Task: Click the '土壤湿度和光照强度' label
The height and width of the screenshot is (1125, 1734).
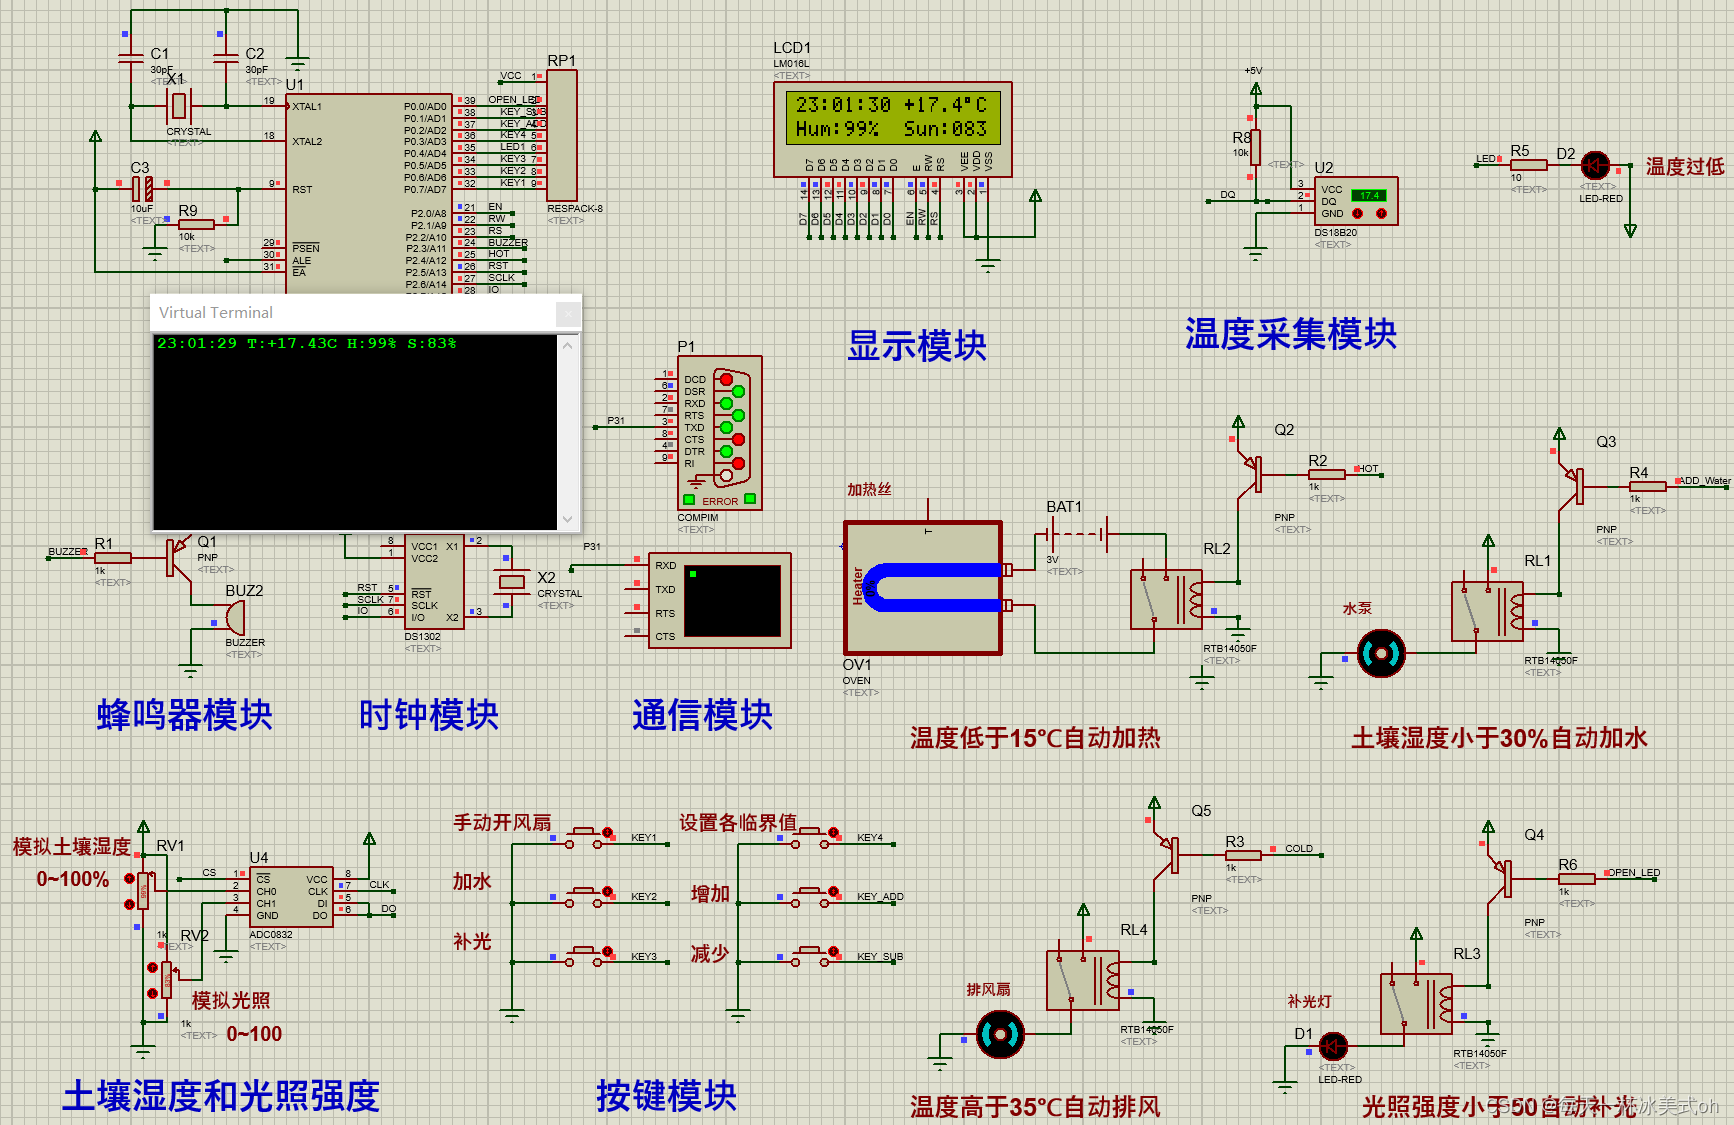Action: tap(221, 1096)
